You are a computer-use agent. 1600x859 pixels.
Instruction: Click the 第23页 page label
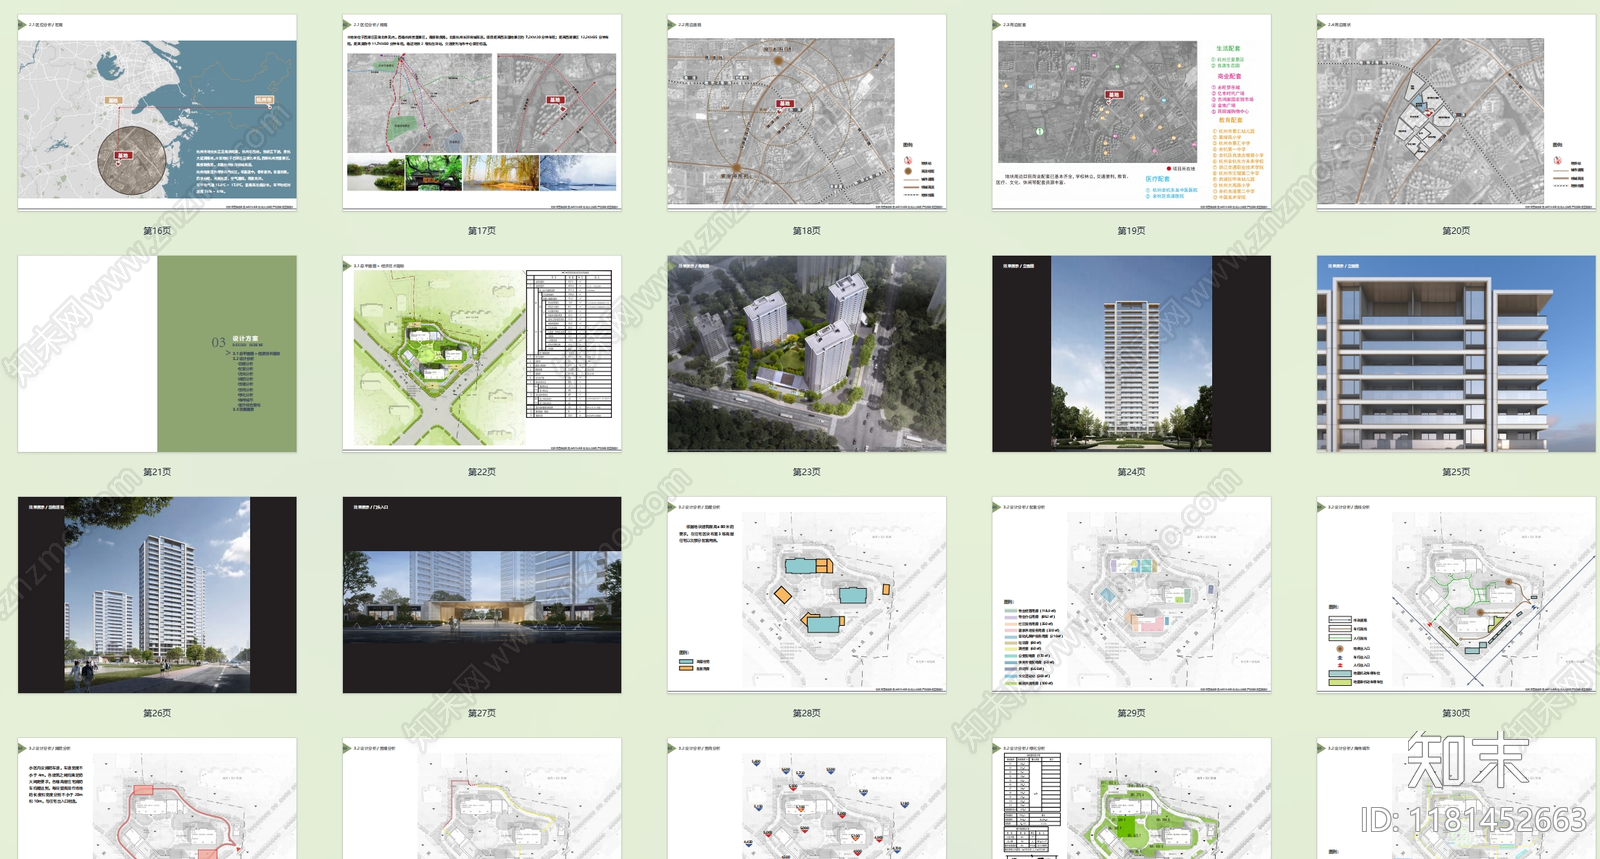[x=807, y=472]
